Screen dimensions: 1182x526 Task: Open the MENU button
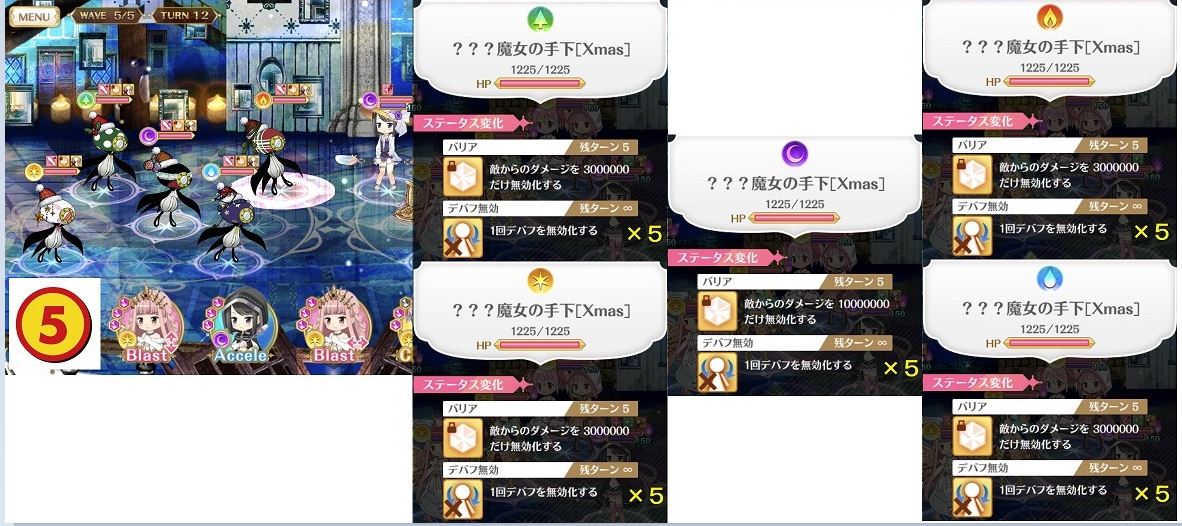pos(34,16)
